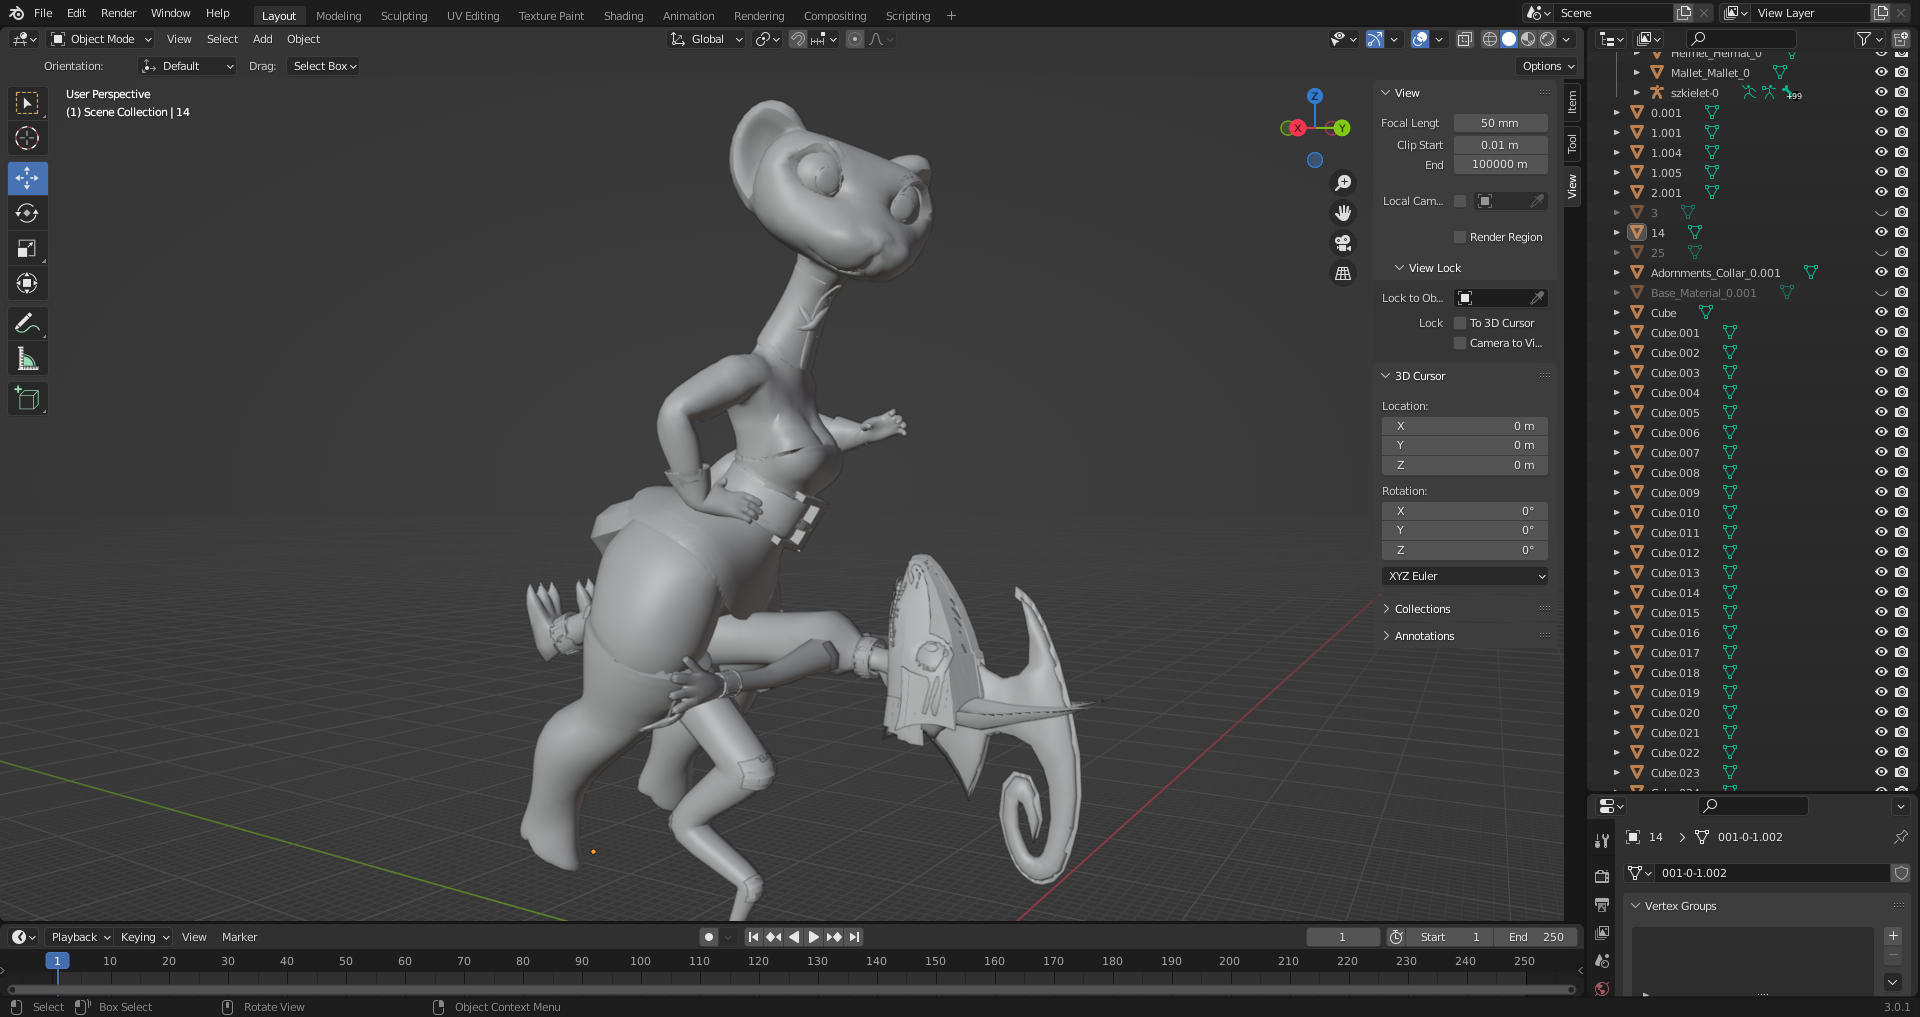Open the timeline Marker menu
This screenshot has height=1017, width=1920.
239,937
